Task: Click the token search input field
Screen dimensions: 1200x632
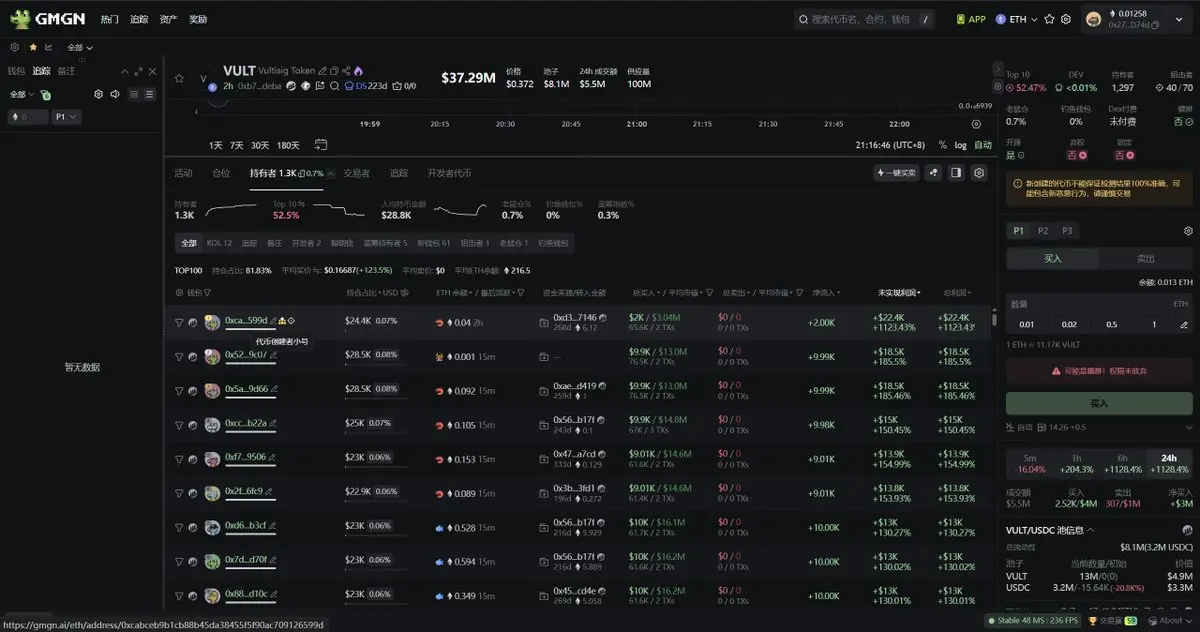Action: coord(865,19)
